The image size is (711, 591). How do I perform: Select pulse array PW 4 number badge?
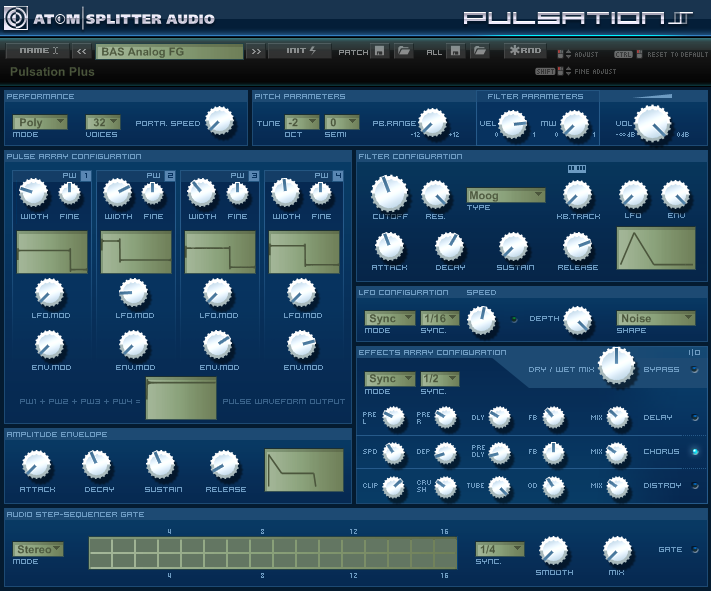click(338, 176)
